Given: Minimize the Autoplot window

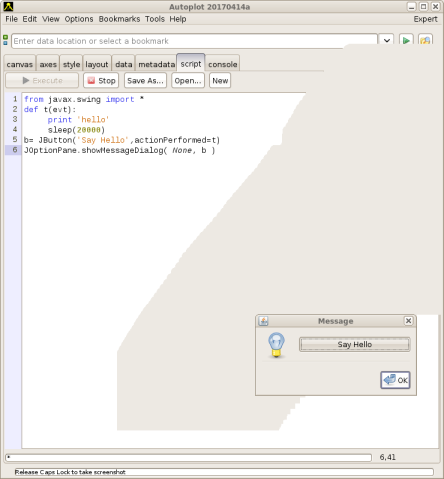Looking at the screenshot, I should [x=411, y=7].
